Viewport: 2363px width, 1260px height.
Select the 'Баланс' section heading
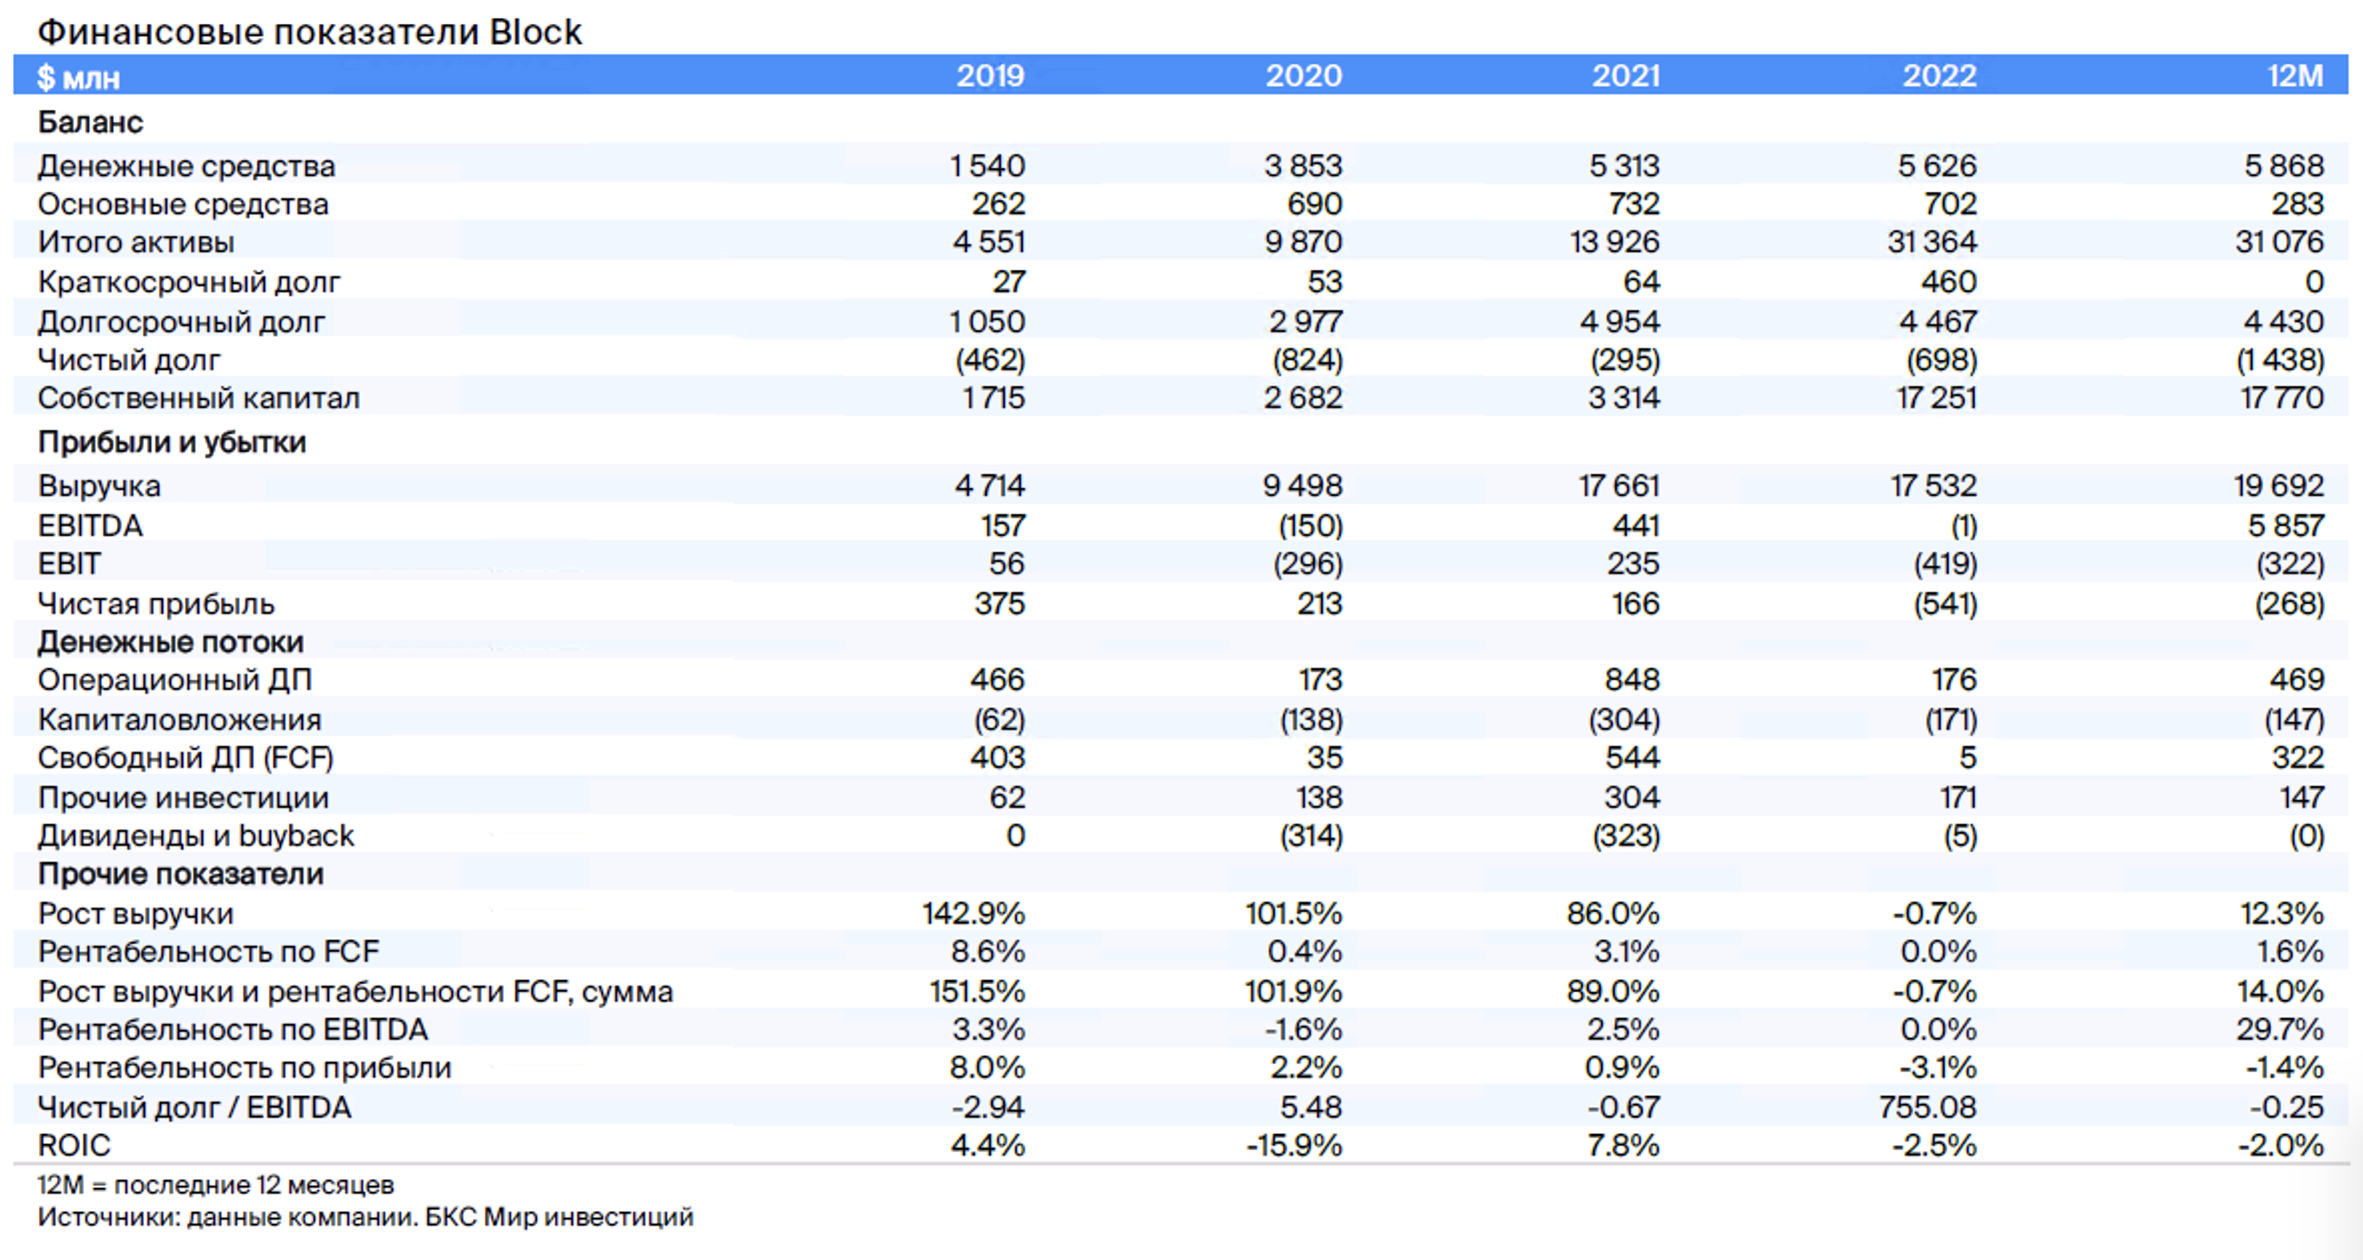(91, 122)
